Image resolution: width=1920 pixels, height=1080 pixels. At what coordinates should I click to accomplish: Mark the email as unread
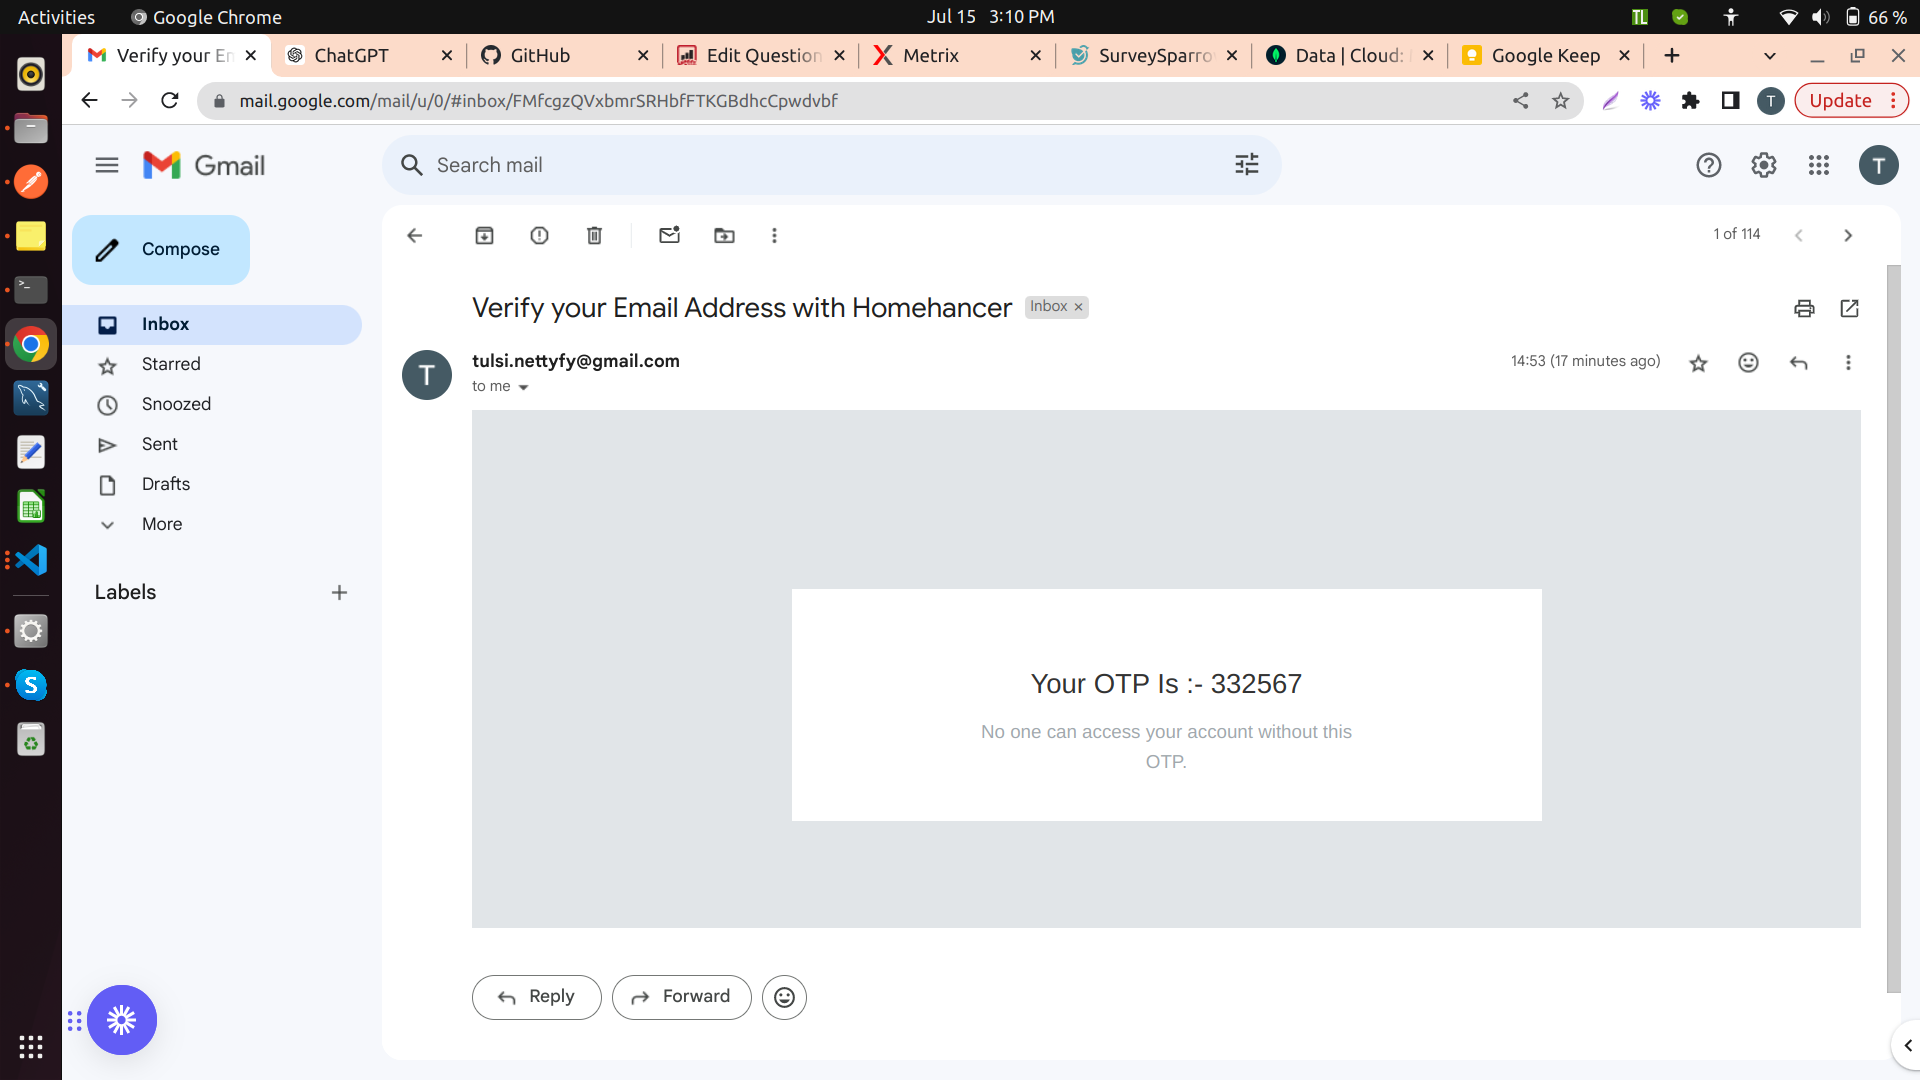(669, 236)
